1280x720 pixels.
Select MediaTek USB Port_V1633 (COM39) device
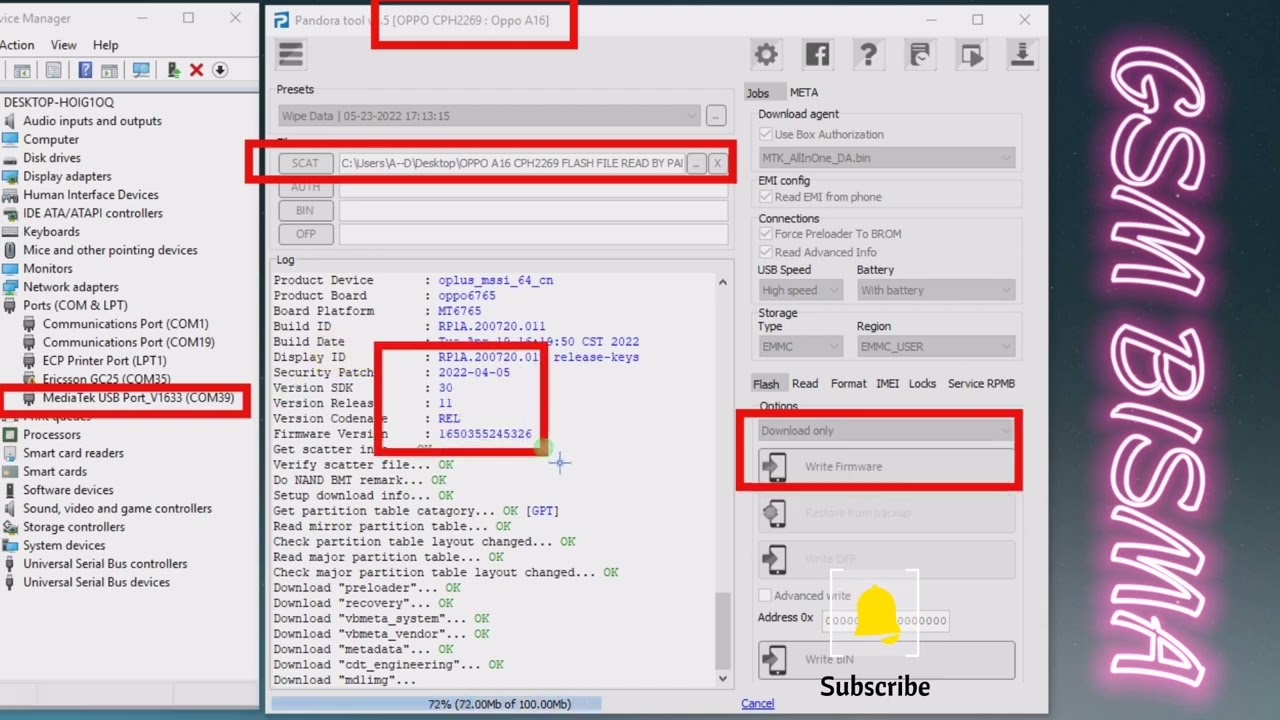point(138,398)
